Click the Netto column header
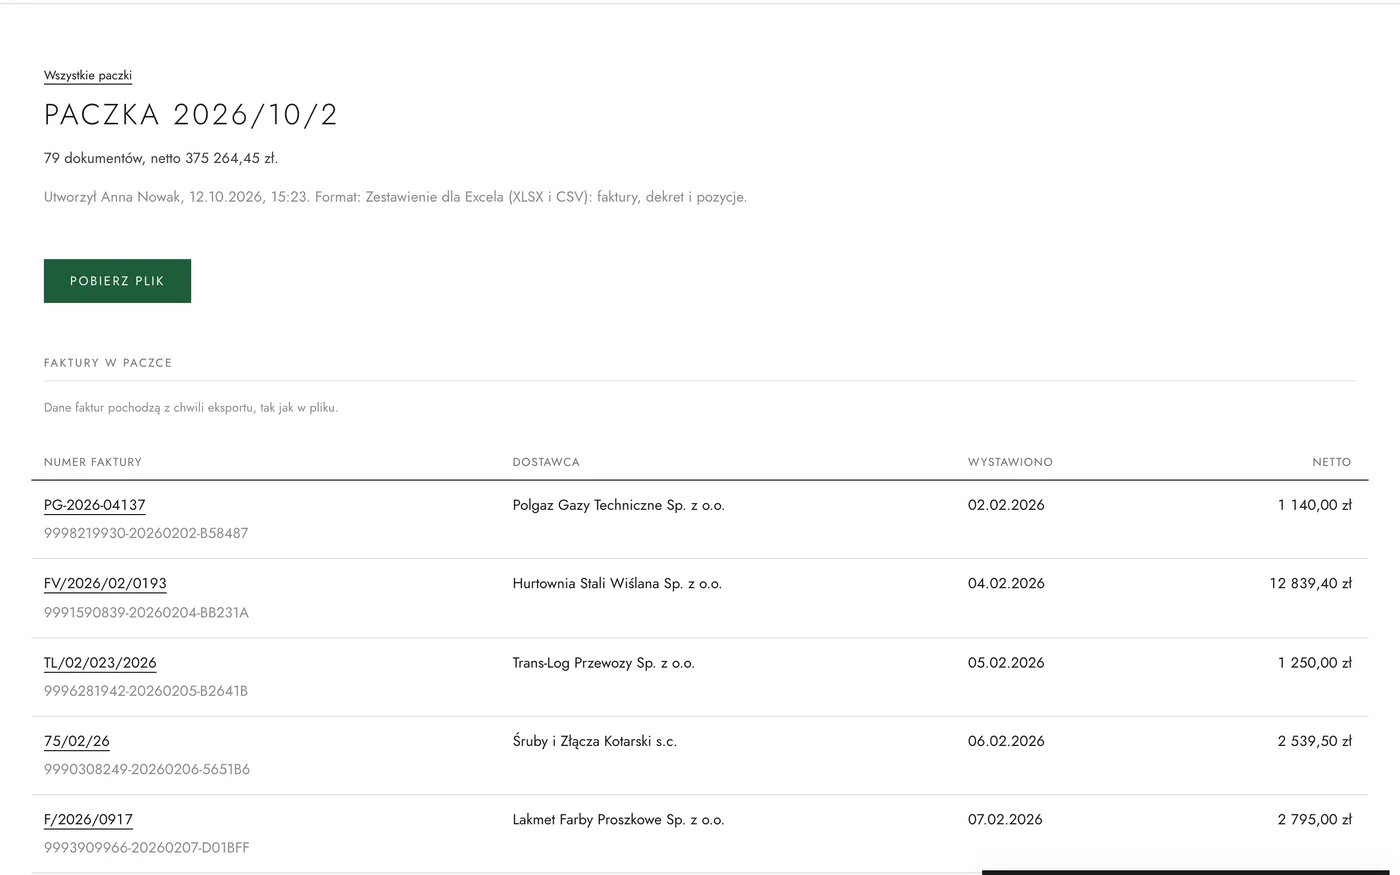This screenshot has width=1400, height=875. [x=1332, y=462]
